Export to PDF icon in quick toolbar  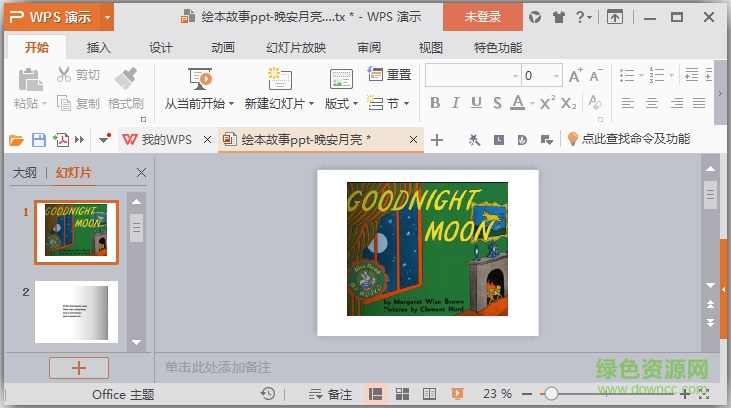[x=61, y=140]
